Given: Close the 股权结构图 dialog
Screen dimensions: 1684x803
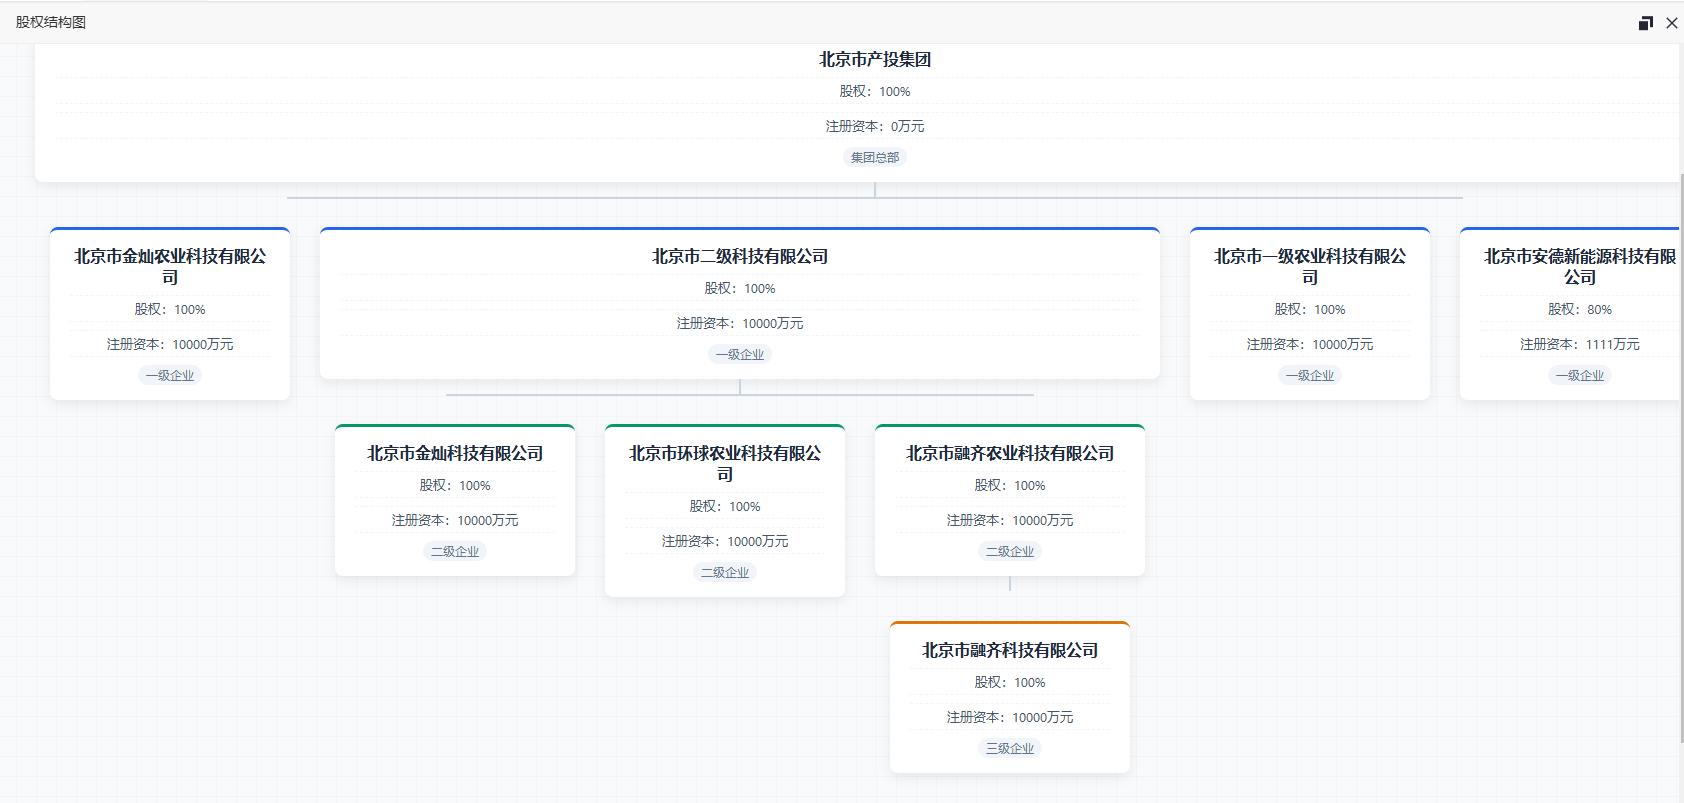Looking at the screenshot, I should point(1671,23).
